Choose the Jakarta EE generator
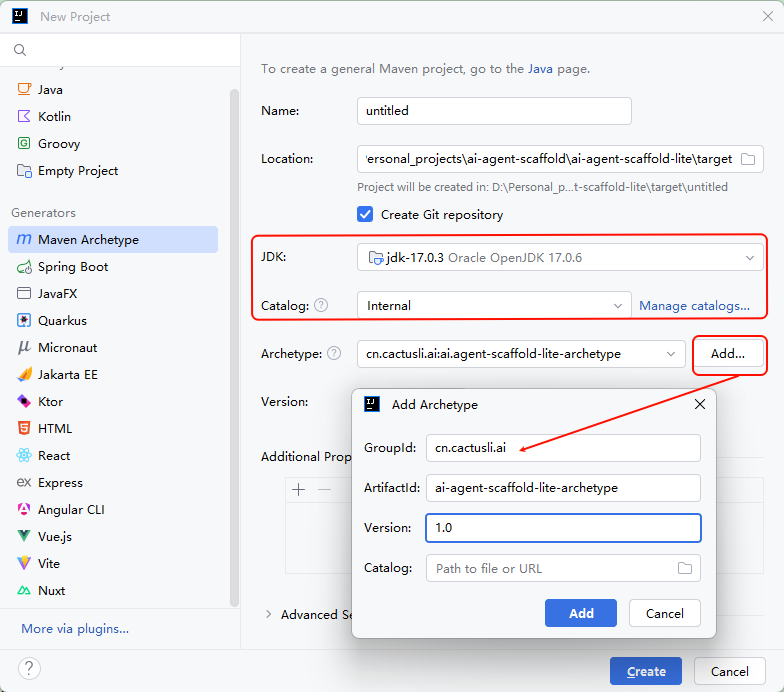The image size is (784, 692). pyautogui.click(x=113, y=374)
